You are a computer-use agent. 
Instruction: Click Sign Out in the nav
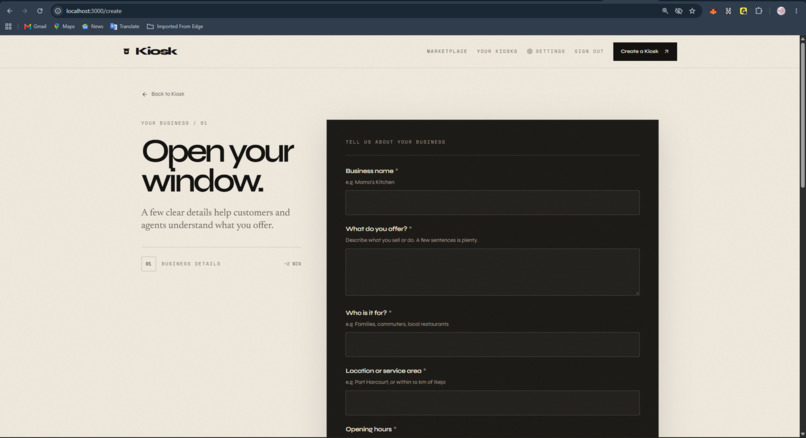pyautogui.click(x=589, y=51)
